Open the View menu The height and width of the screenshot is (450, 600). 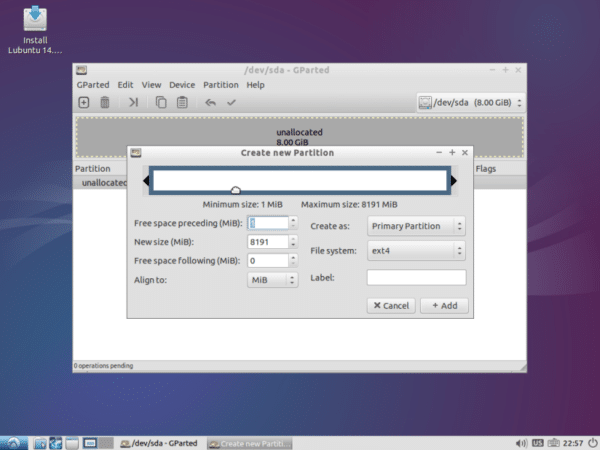(x=151, y=85)
